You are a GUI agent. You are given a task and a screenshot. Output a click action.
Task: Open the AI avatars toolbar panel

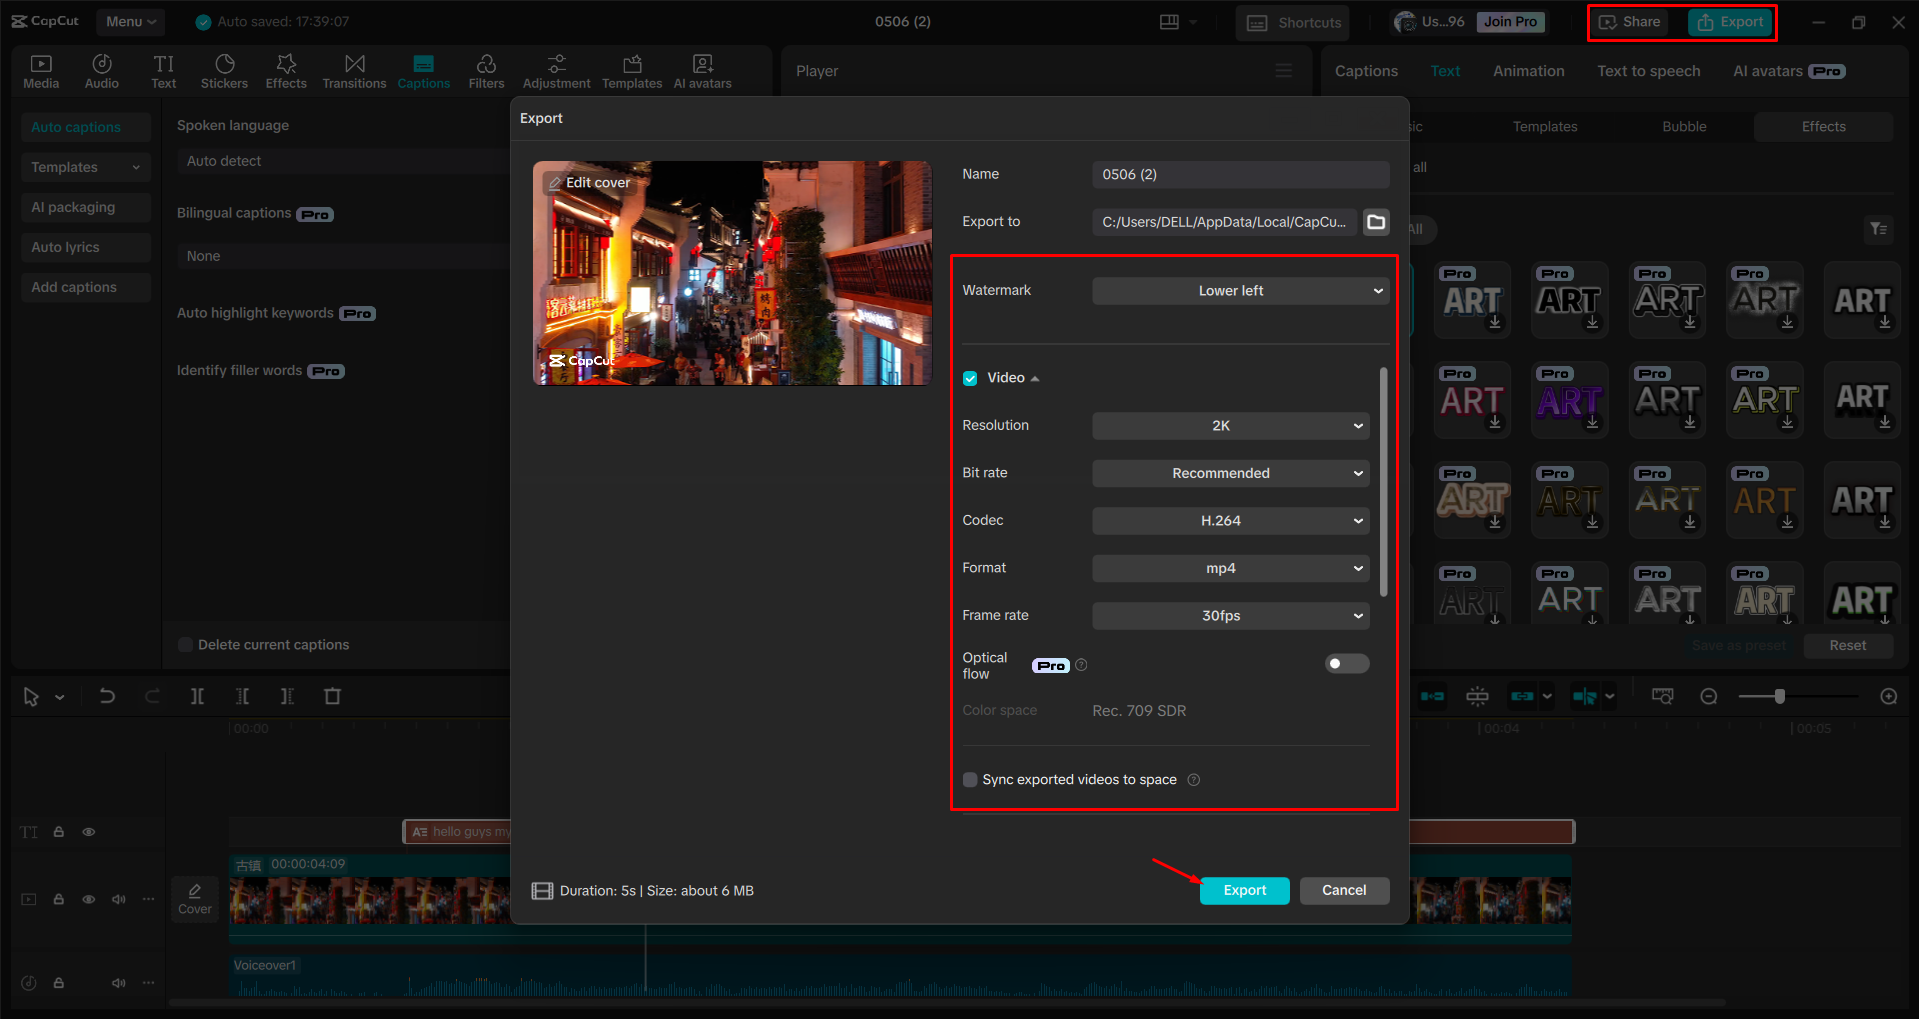[702, 71]
